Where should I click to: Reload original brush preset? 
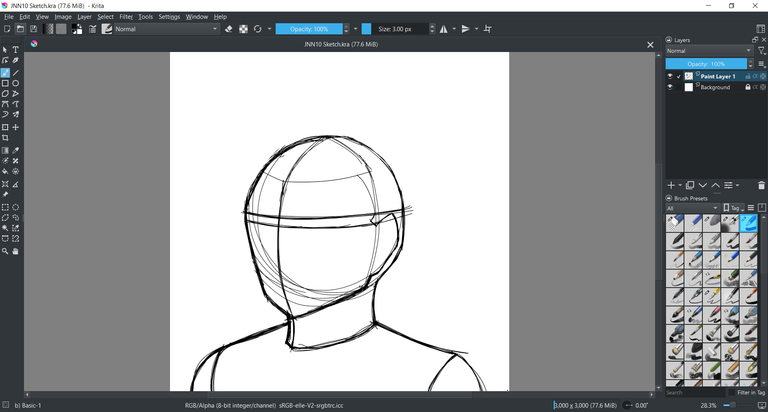pyautogui.click(x=258, y=29)
